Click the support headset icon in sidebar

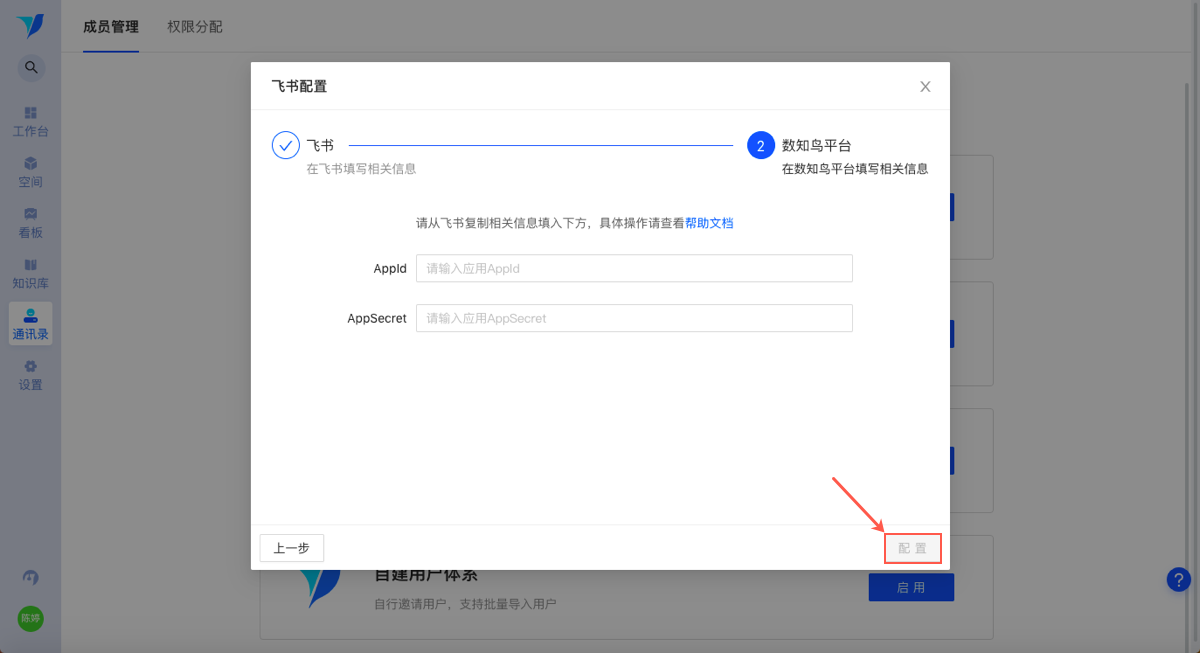coord(31,578)
